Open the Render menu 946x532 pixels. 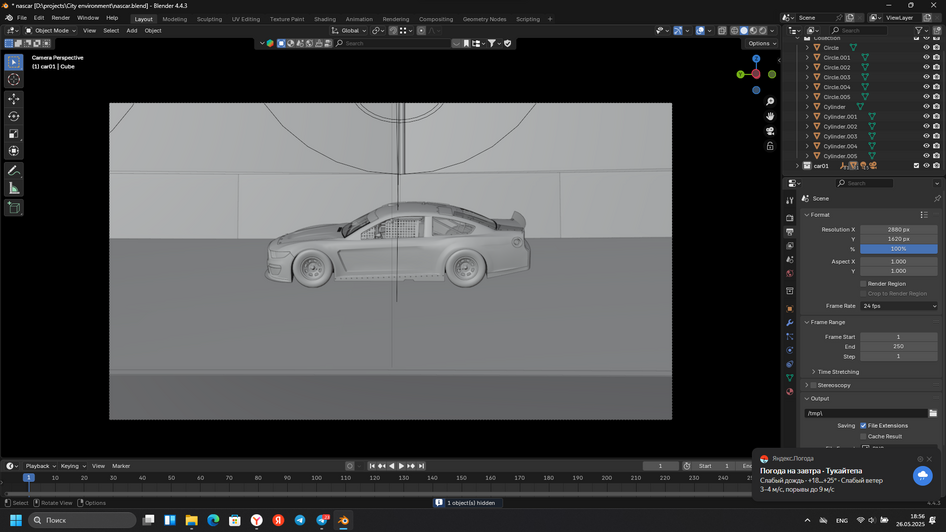pyautogui.click(x=61, y=18)
